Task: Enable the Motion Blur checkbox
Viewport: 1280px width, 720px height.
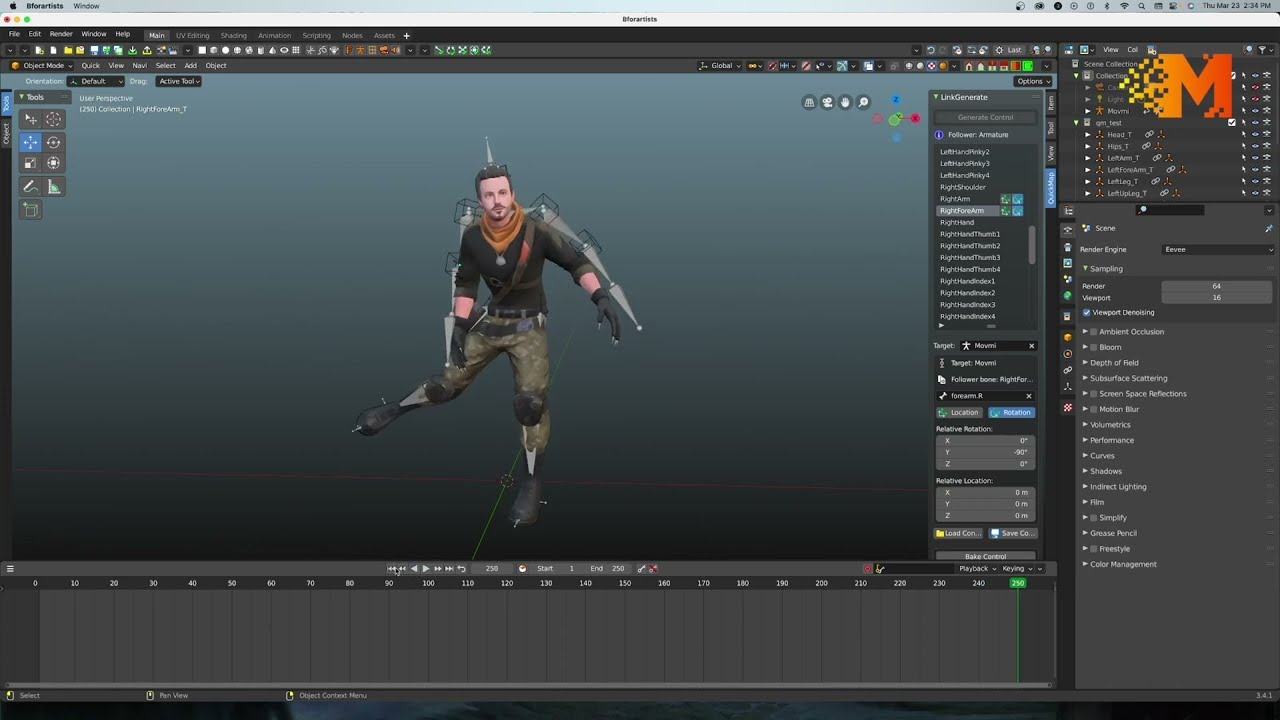Action: 1094,409
